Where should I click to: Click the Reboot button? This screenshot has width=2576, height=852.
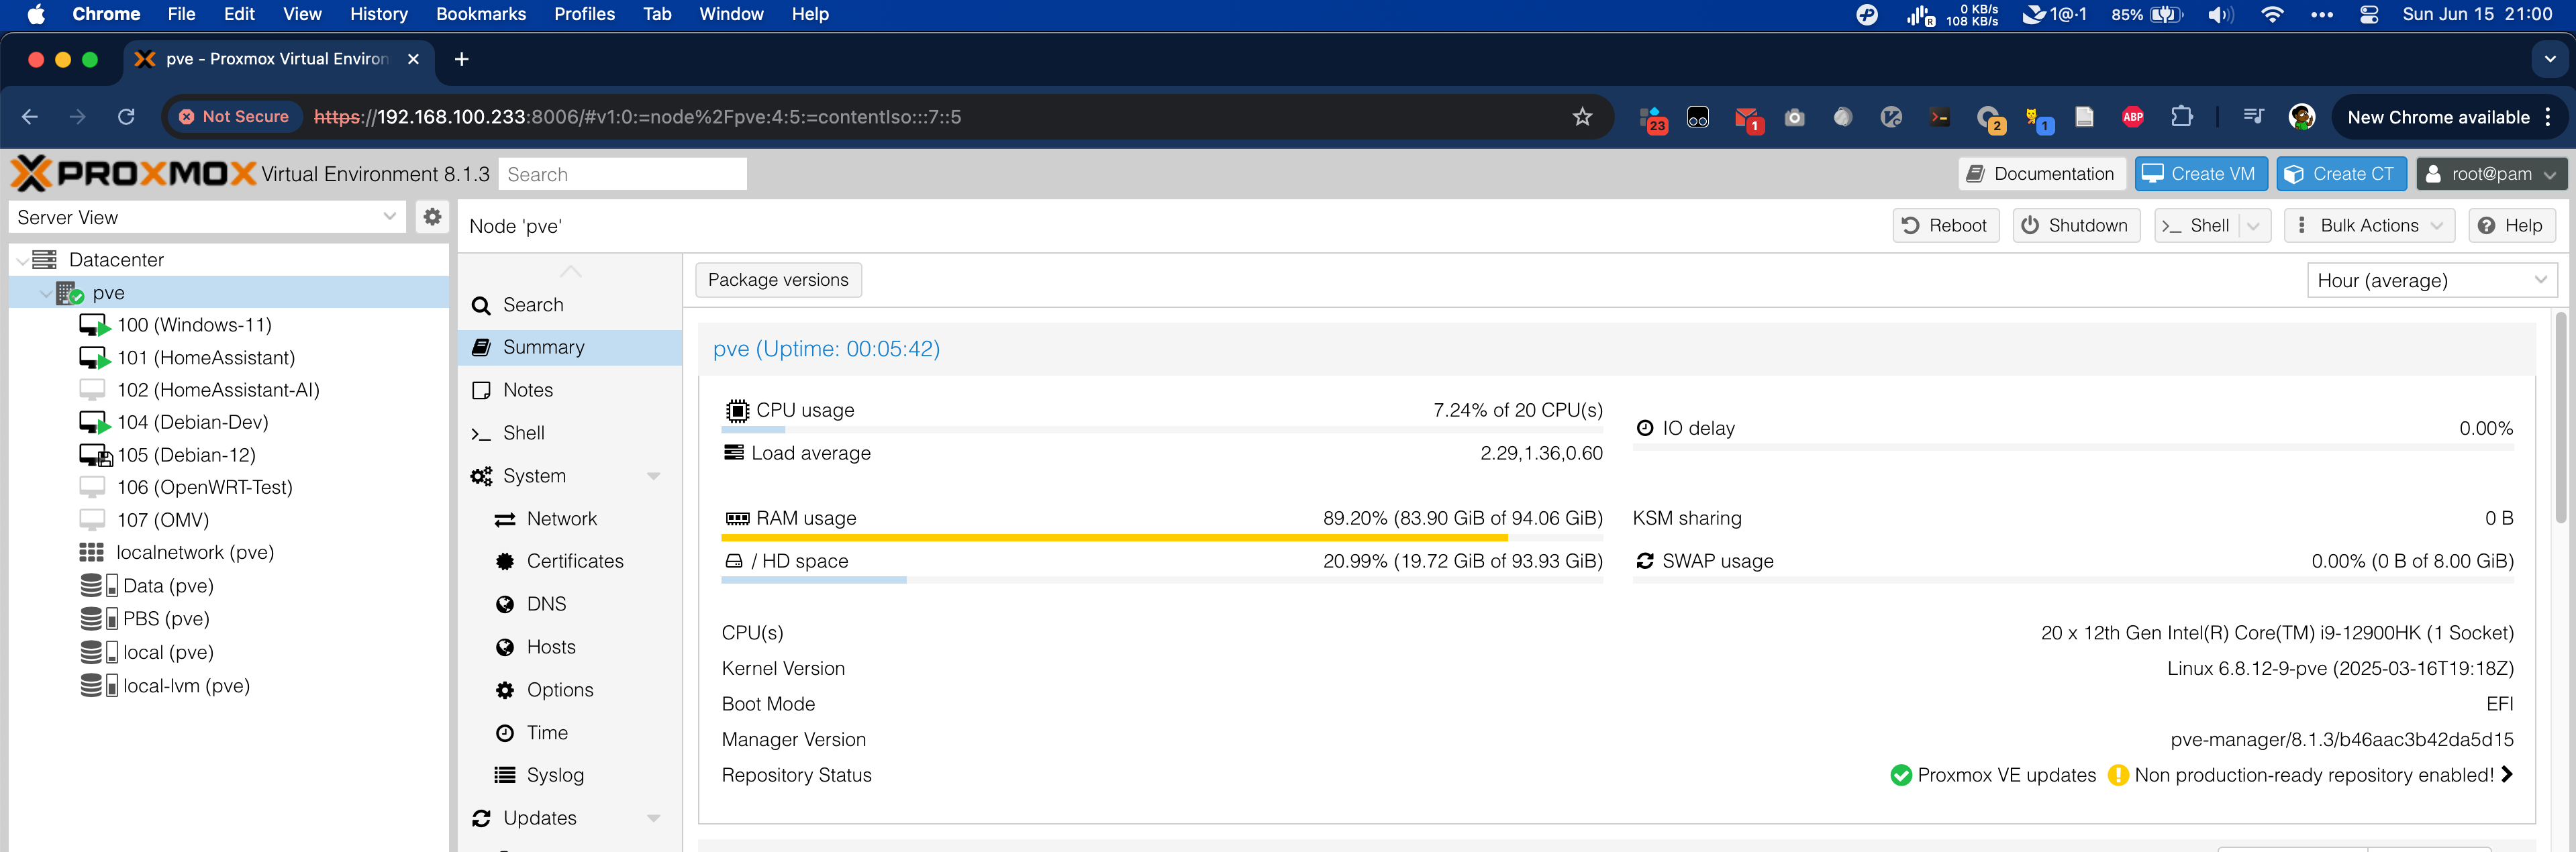[1945, 226]
